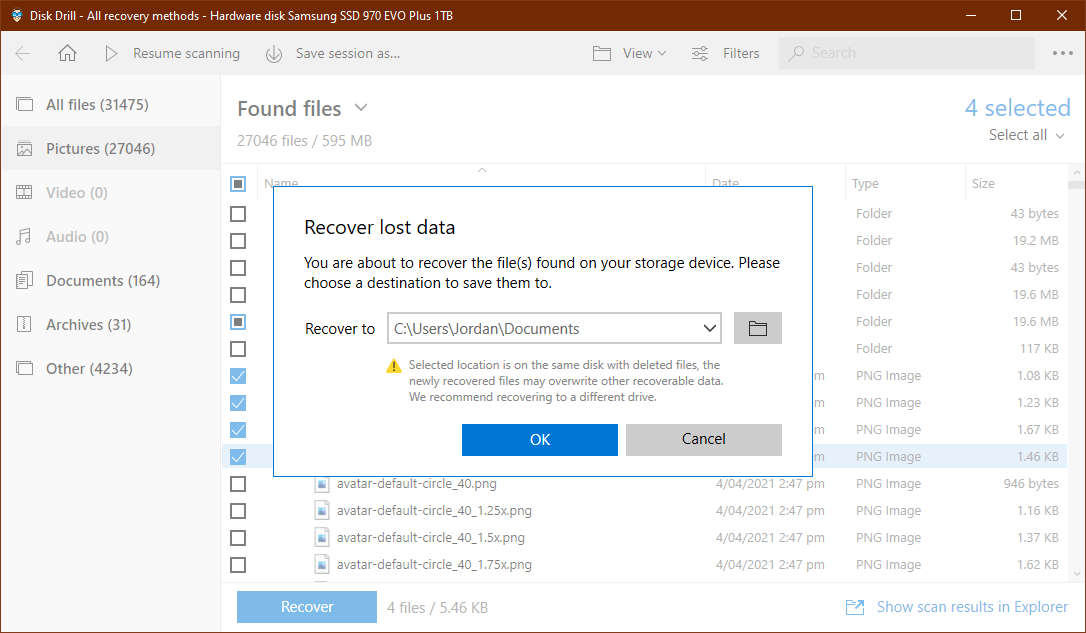The image size is (1086, 633).
Task: Expand the Found files dropdown
Action: [360, 108]
